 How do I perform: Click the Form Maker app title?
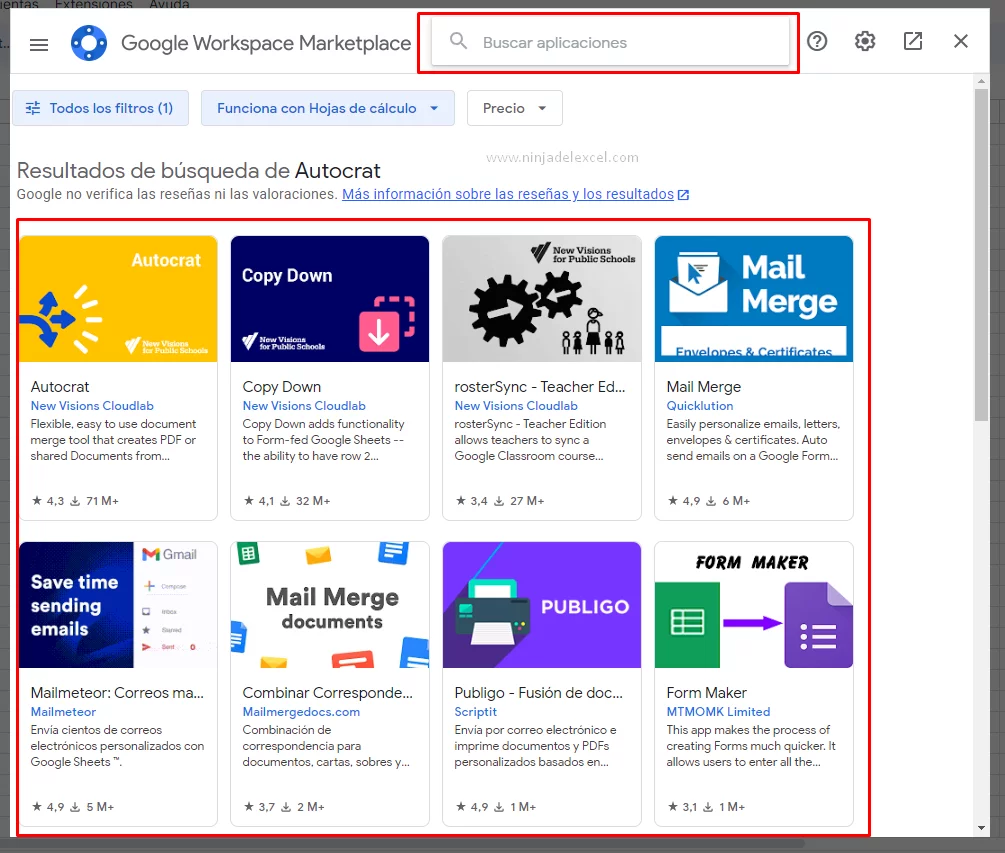click(706, 693)
